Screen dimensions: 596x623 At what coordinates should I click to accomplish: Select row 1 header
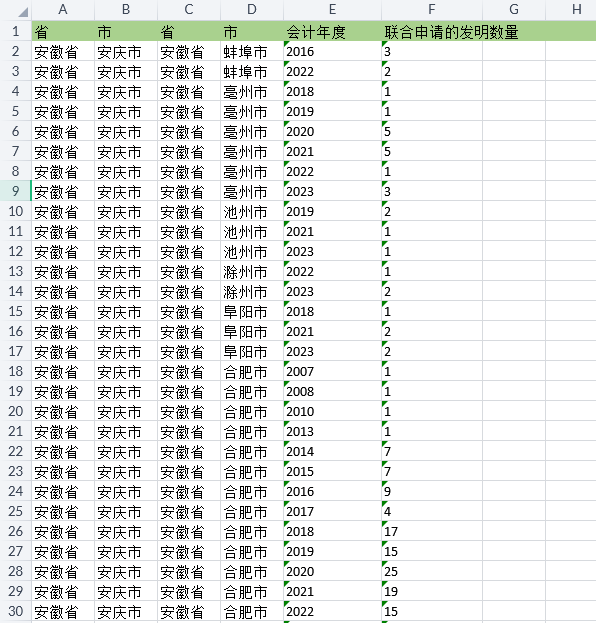pyautogui.click(x=15, y=31)
